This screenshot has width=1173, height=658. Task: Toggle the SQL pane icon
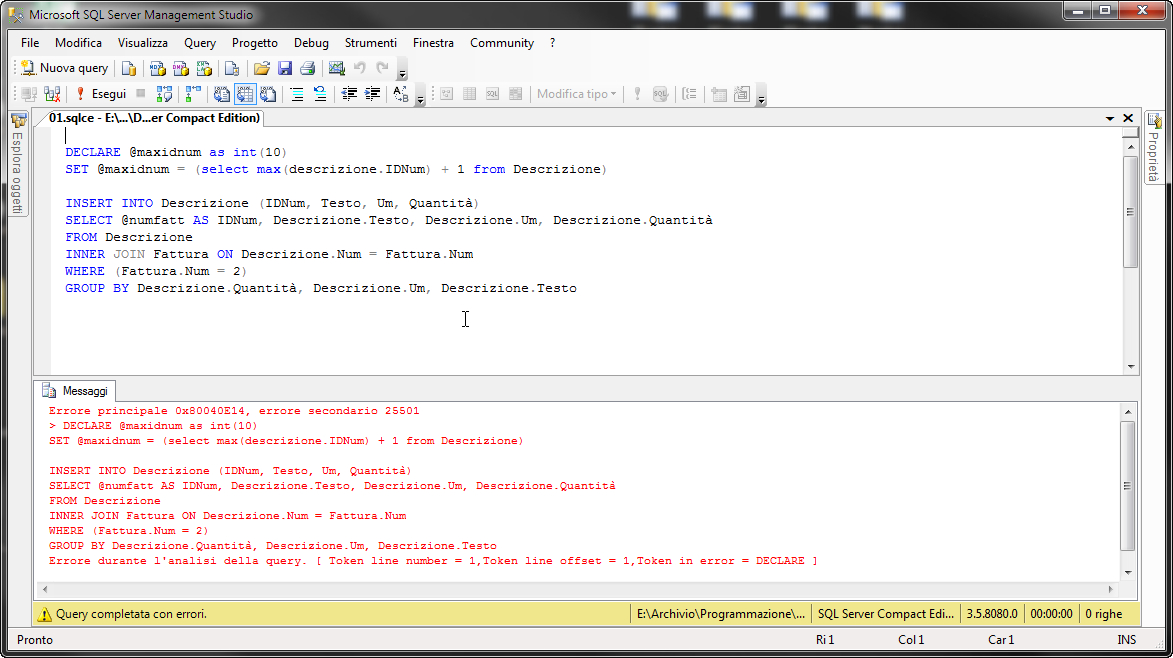tap(492, 94)
